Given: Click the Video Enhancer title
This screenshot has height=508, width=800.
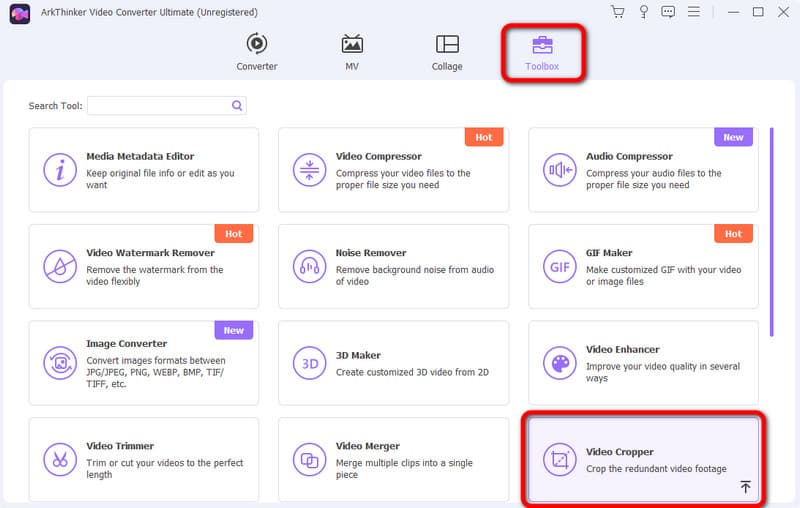Looking at the screenshot, I should coord(622,349).
